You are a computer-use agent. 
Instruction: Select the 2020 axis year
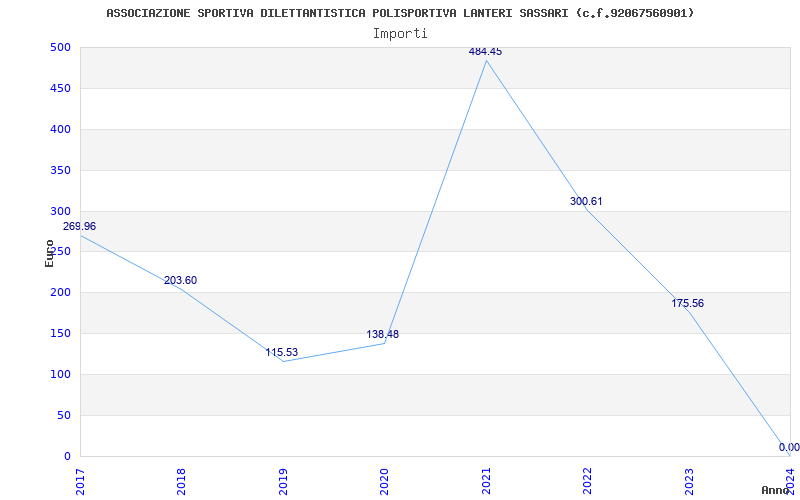coord(385,481)
